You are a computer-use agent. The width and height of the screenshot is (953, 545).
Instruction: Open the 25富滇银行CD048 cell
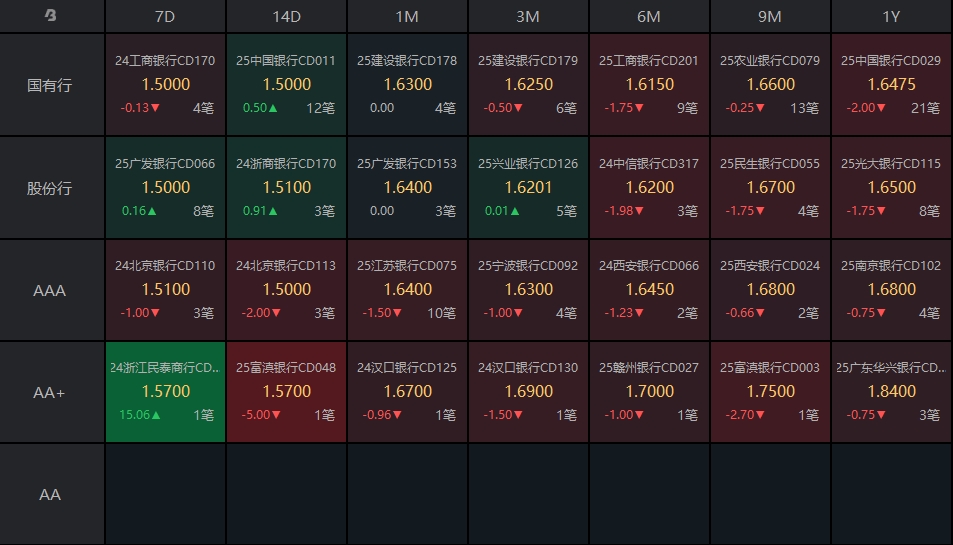pyautogui.click(x=286, y=392)
